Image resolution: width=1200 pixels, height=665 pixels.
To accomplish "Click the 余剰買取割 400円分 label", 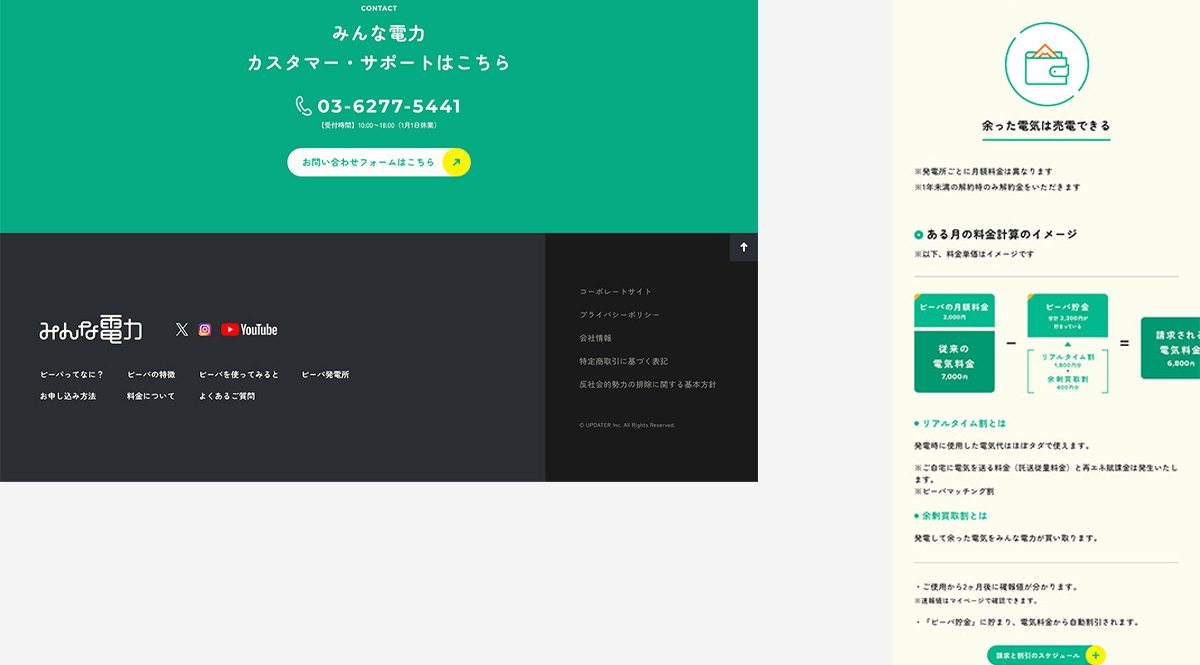I will [1067, 383].
